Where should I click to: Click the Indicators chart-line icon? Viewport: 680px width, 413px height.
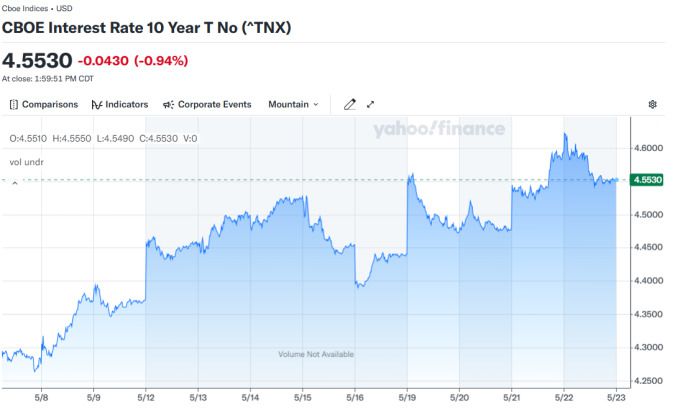pyautogui.click(x=96, y=104)
